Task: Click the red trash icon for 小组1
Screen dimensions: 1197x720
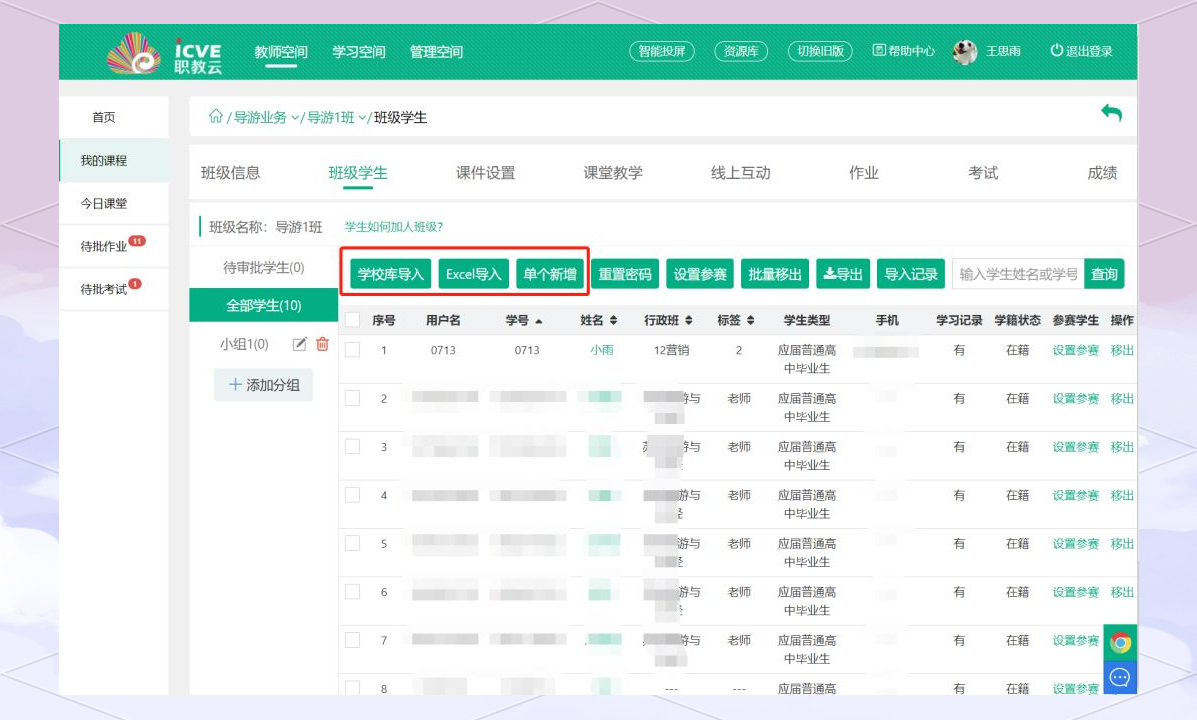Action: tap(322, 344)
